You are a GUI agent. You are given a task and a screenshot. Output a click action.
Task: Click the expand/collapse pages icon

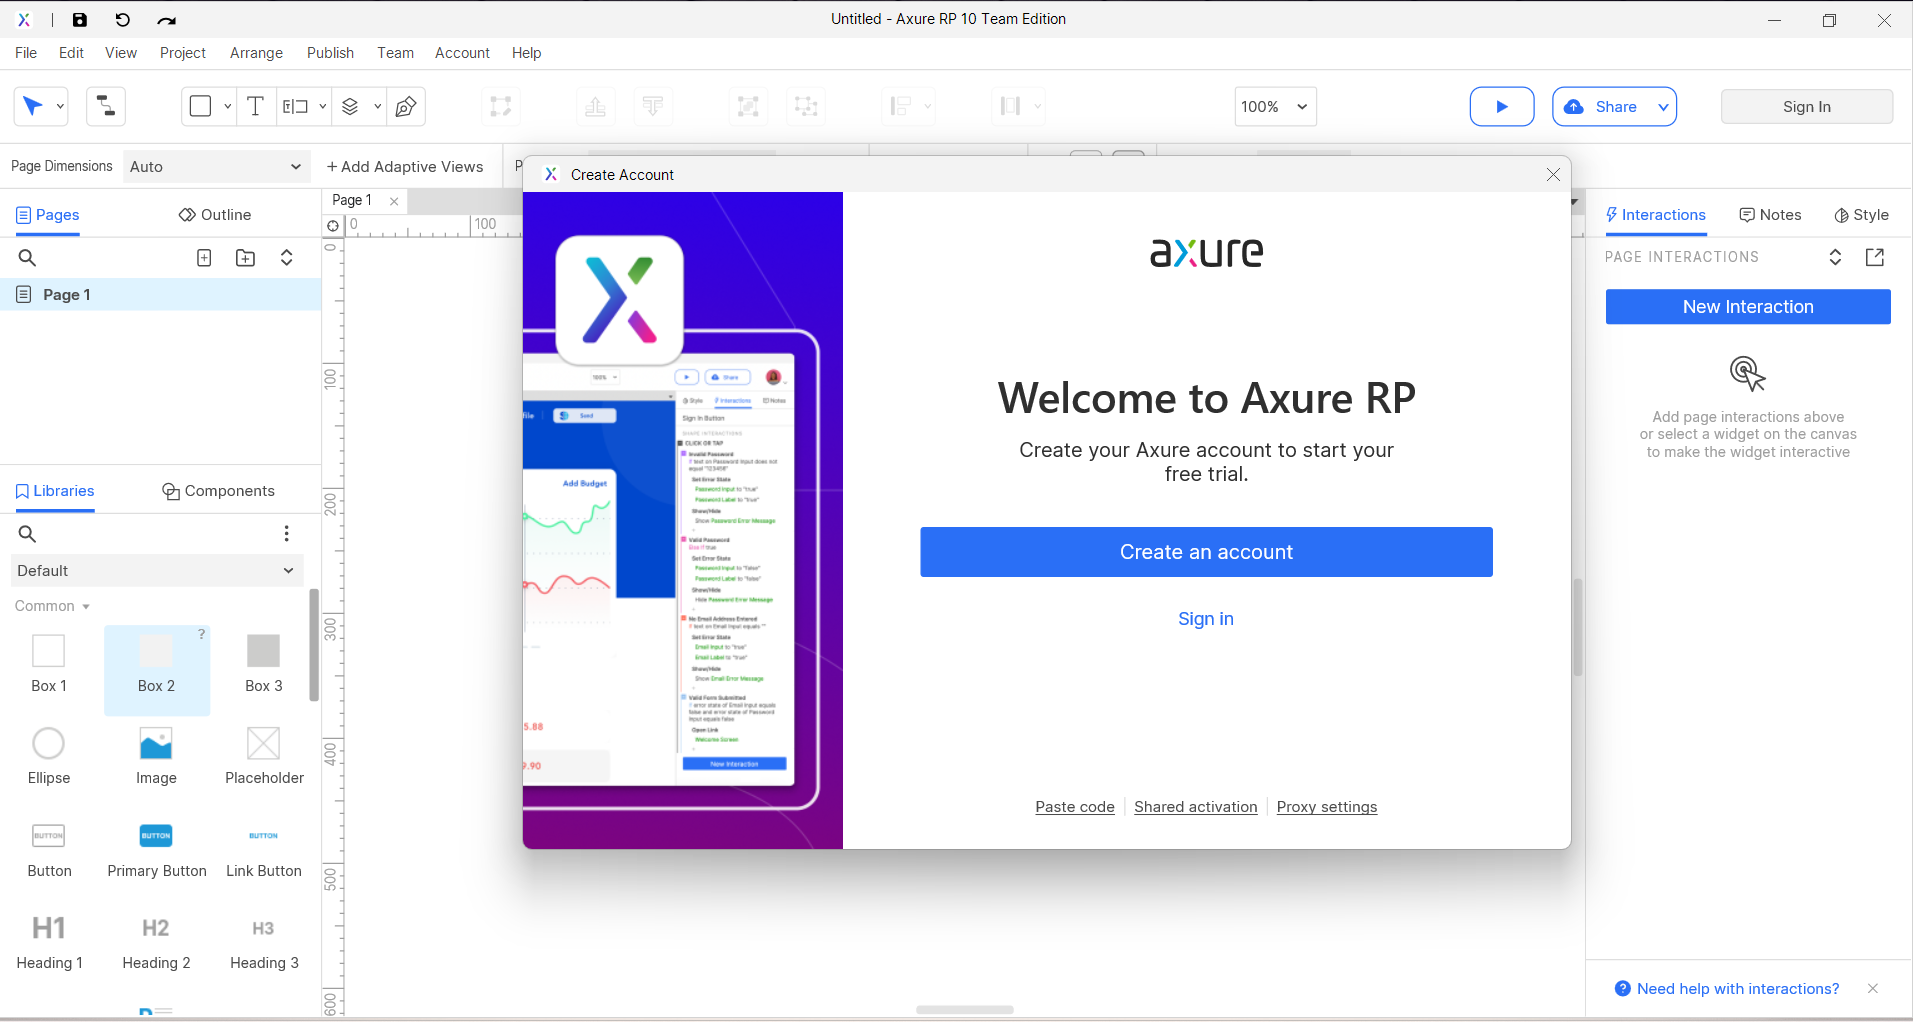coord(287,258)
